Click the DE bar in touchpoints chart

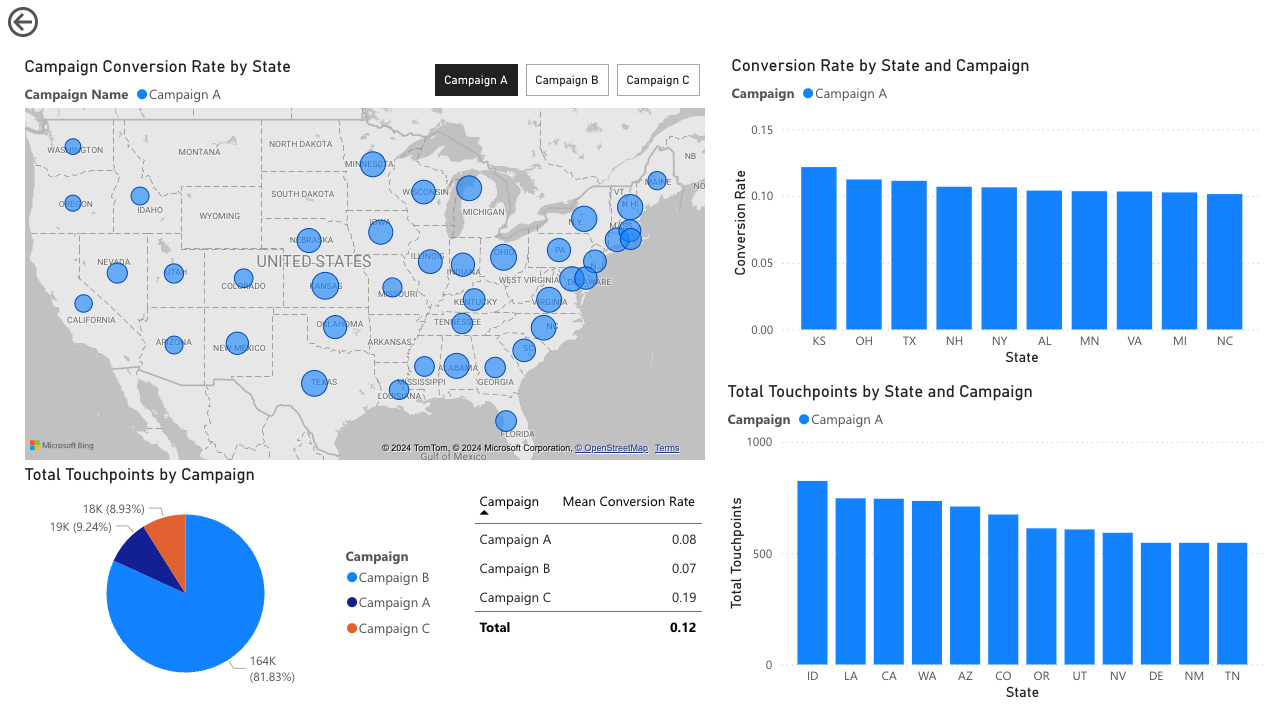[x=1156, y=604]
